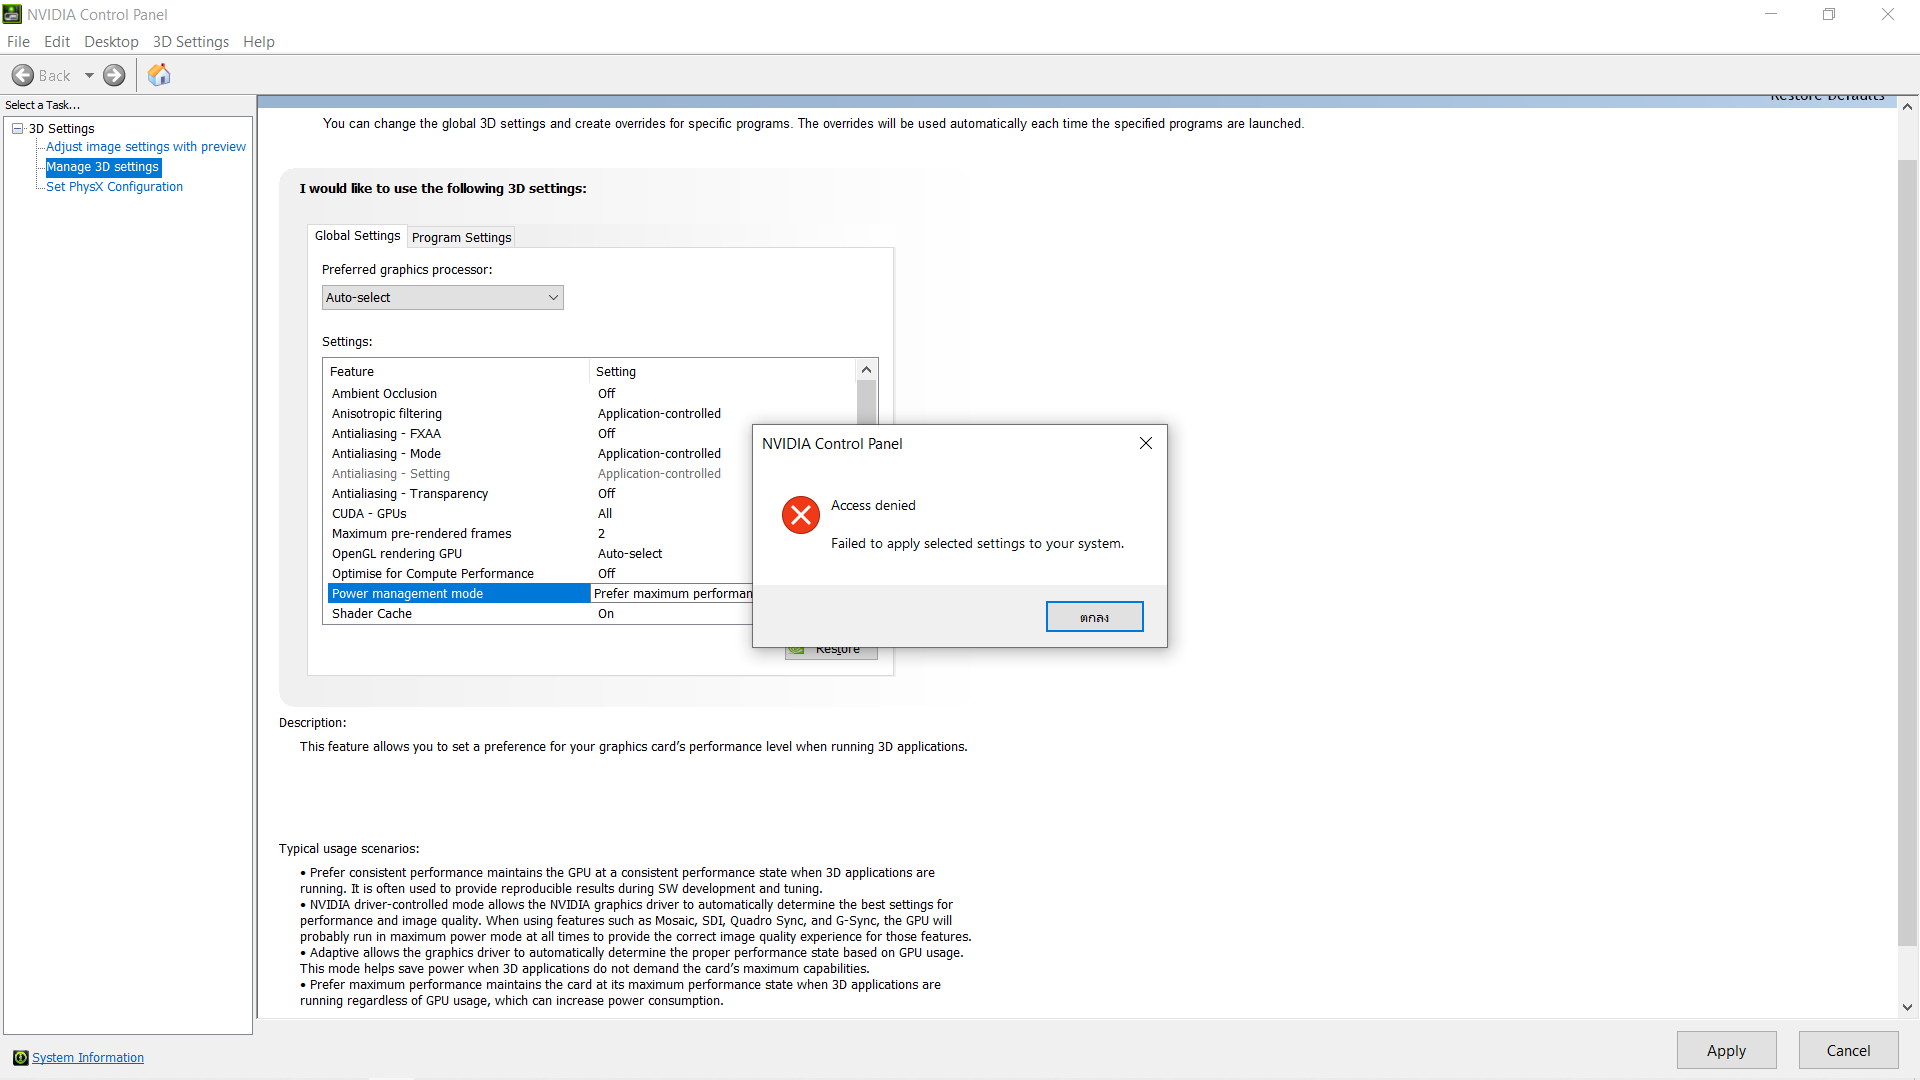The image size is (1920, 1080).
Task: Click settings list scroll-up arrow
Action: point(866,370)
